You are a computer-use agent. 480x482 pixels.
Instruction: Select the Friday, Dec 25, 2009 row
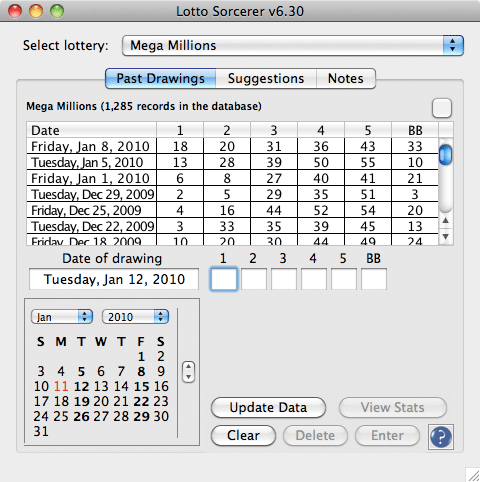[x=232, y=210]
